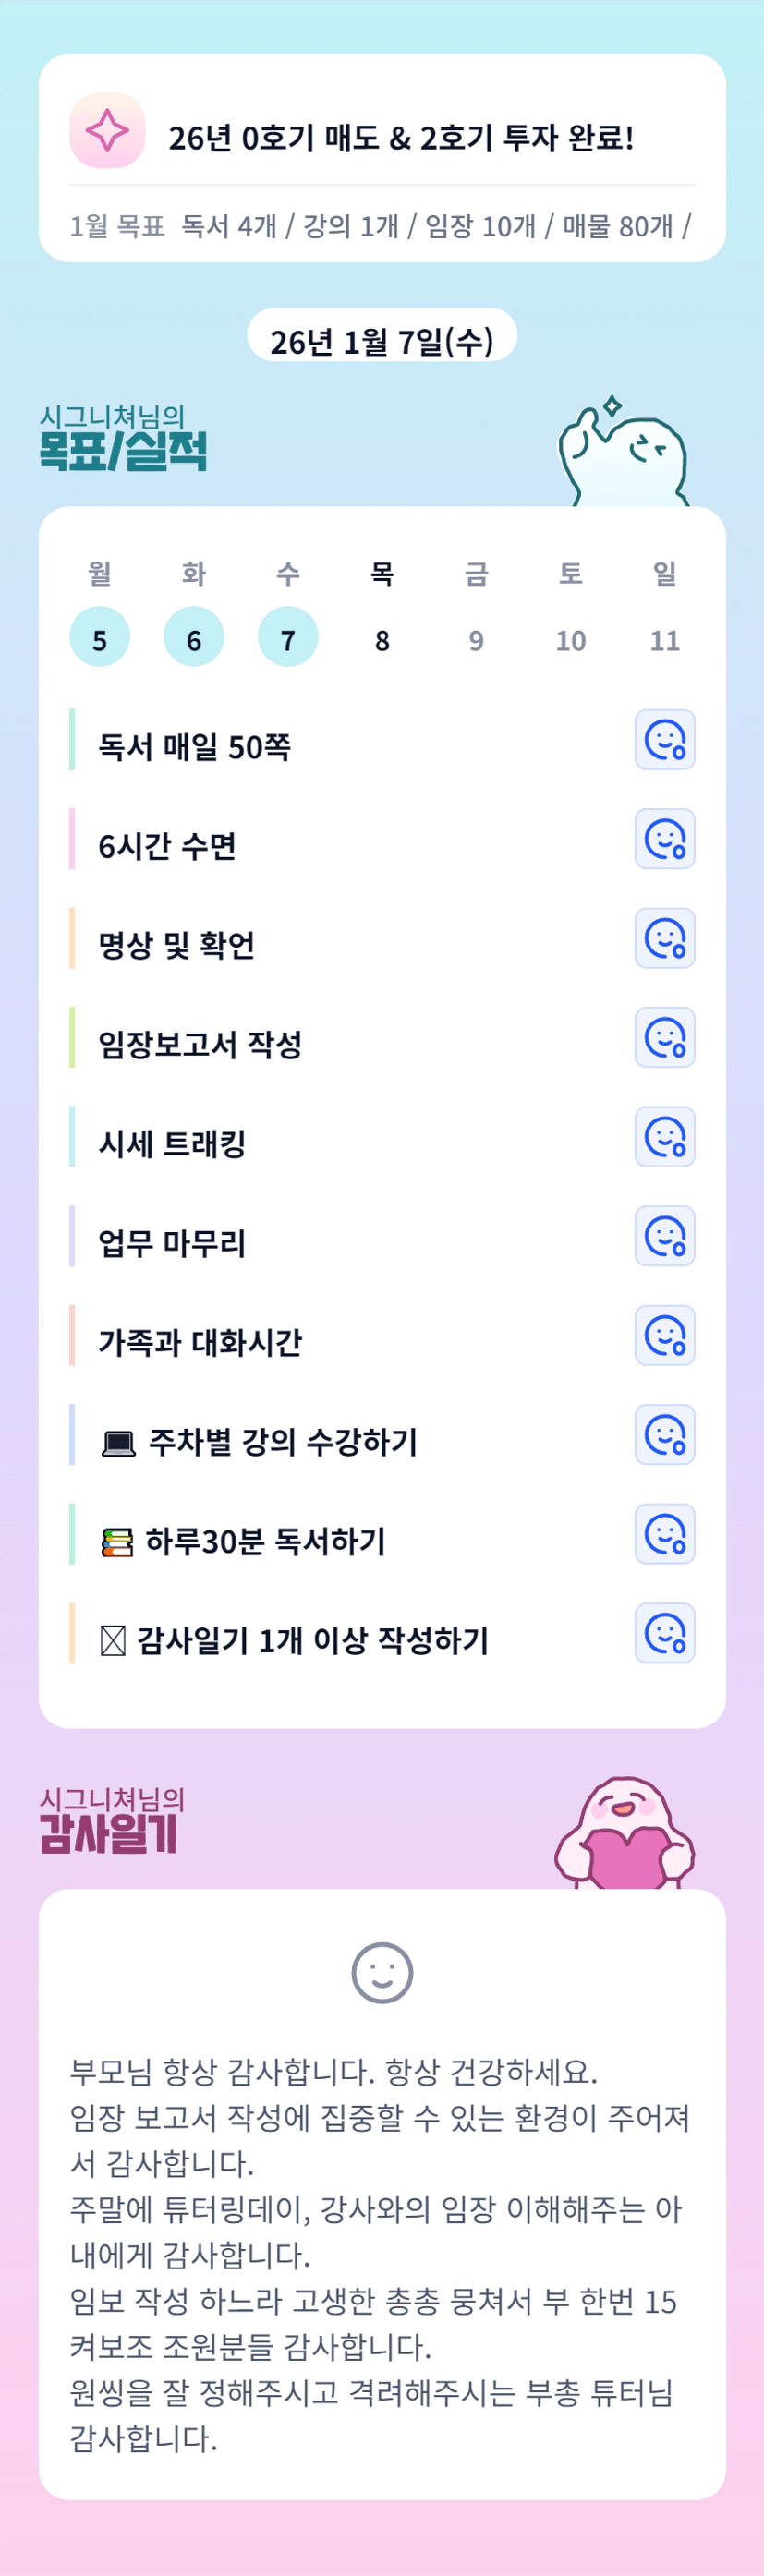This screenshot has height=2576, width=764.
Task: Tap the emoji icon for 주차별 강의 수강하기
Action: click(x=664, y=1434)
